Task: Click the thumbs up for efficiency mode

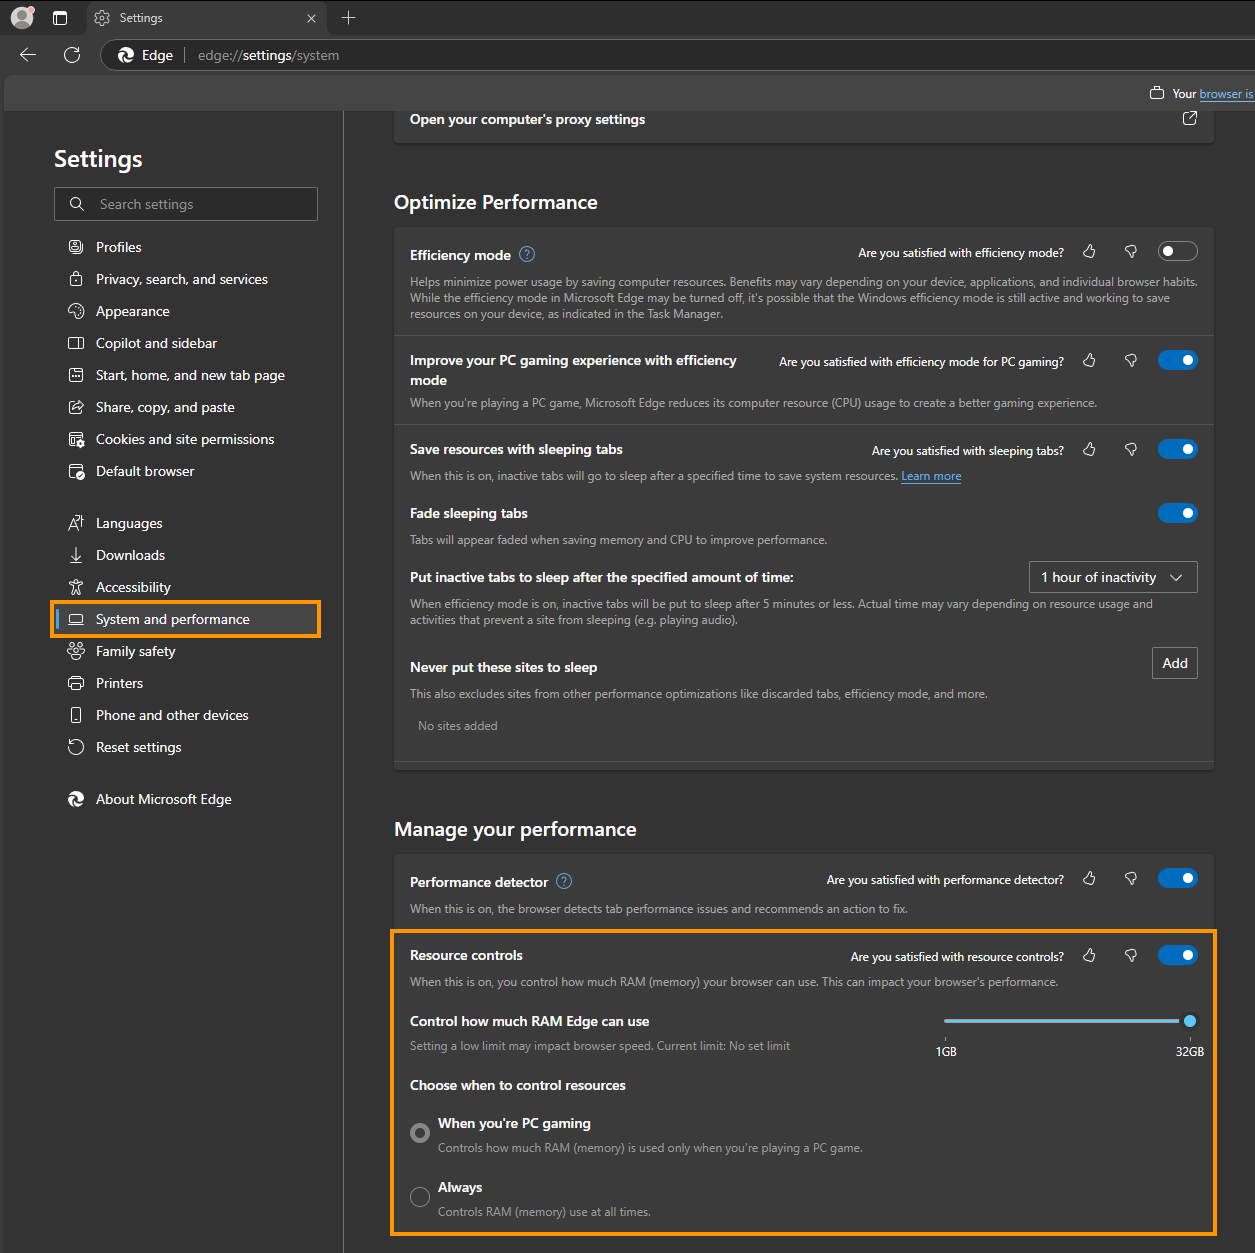Action: (x=1089, y=252)
